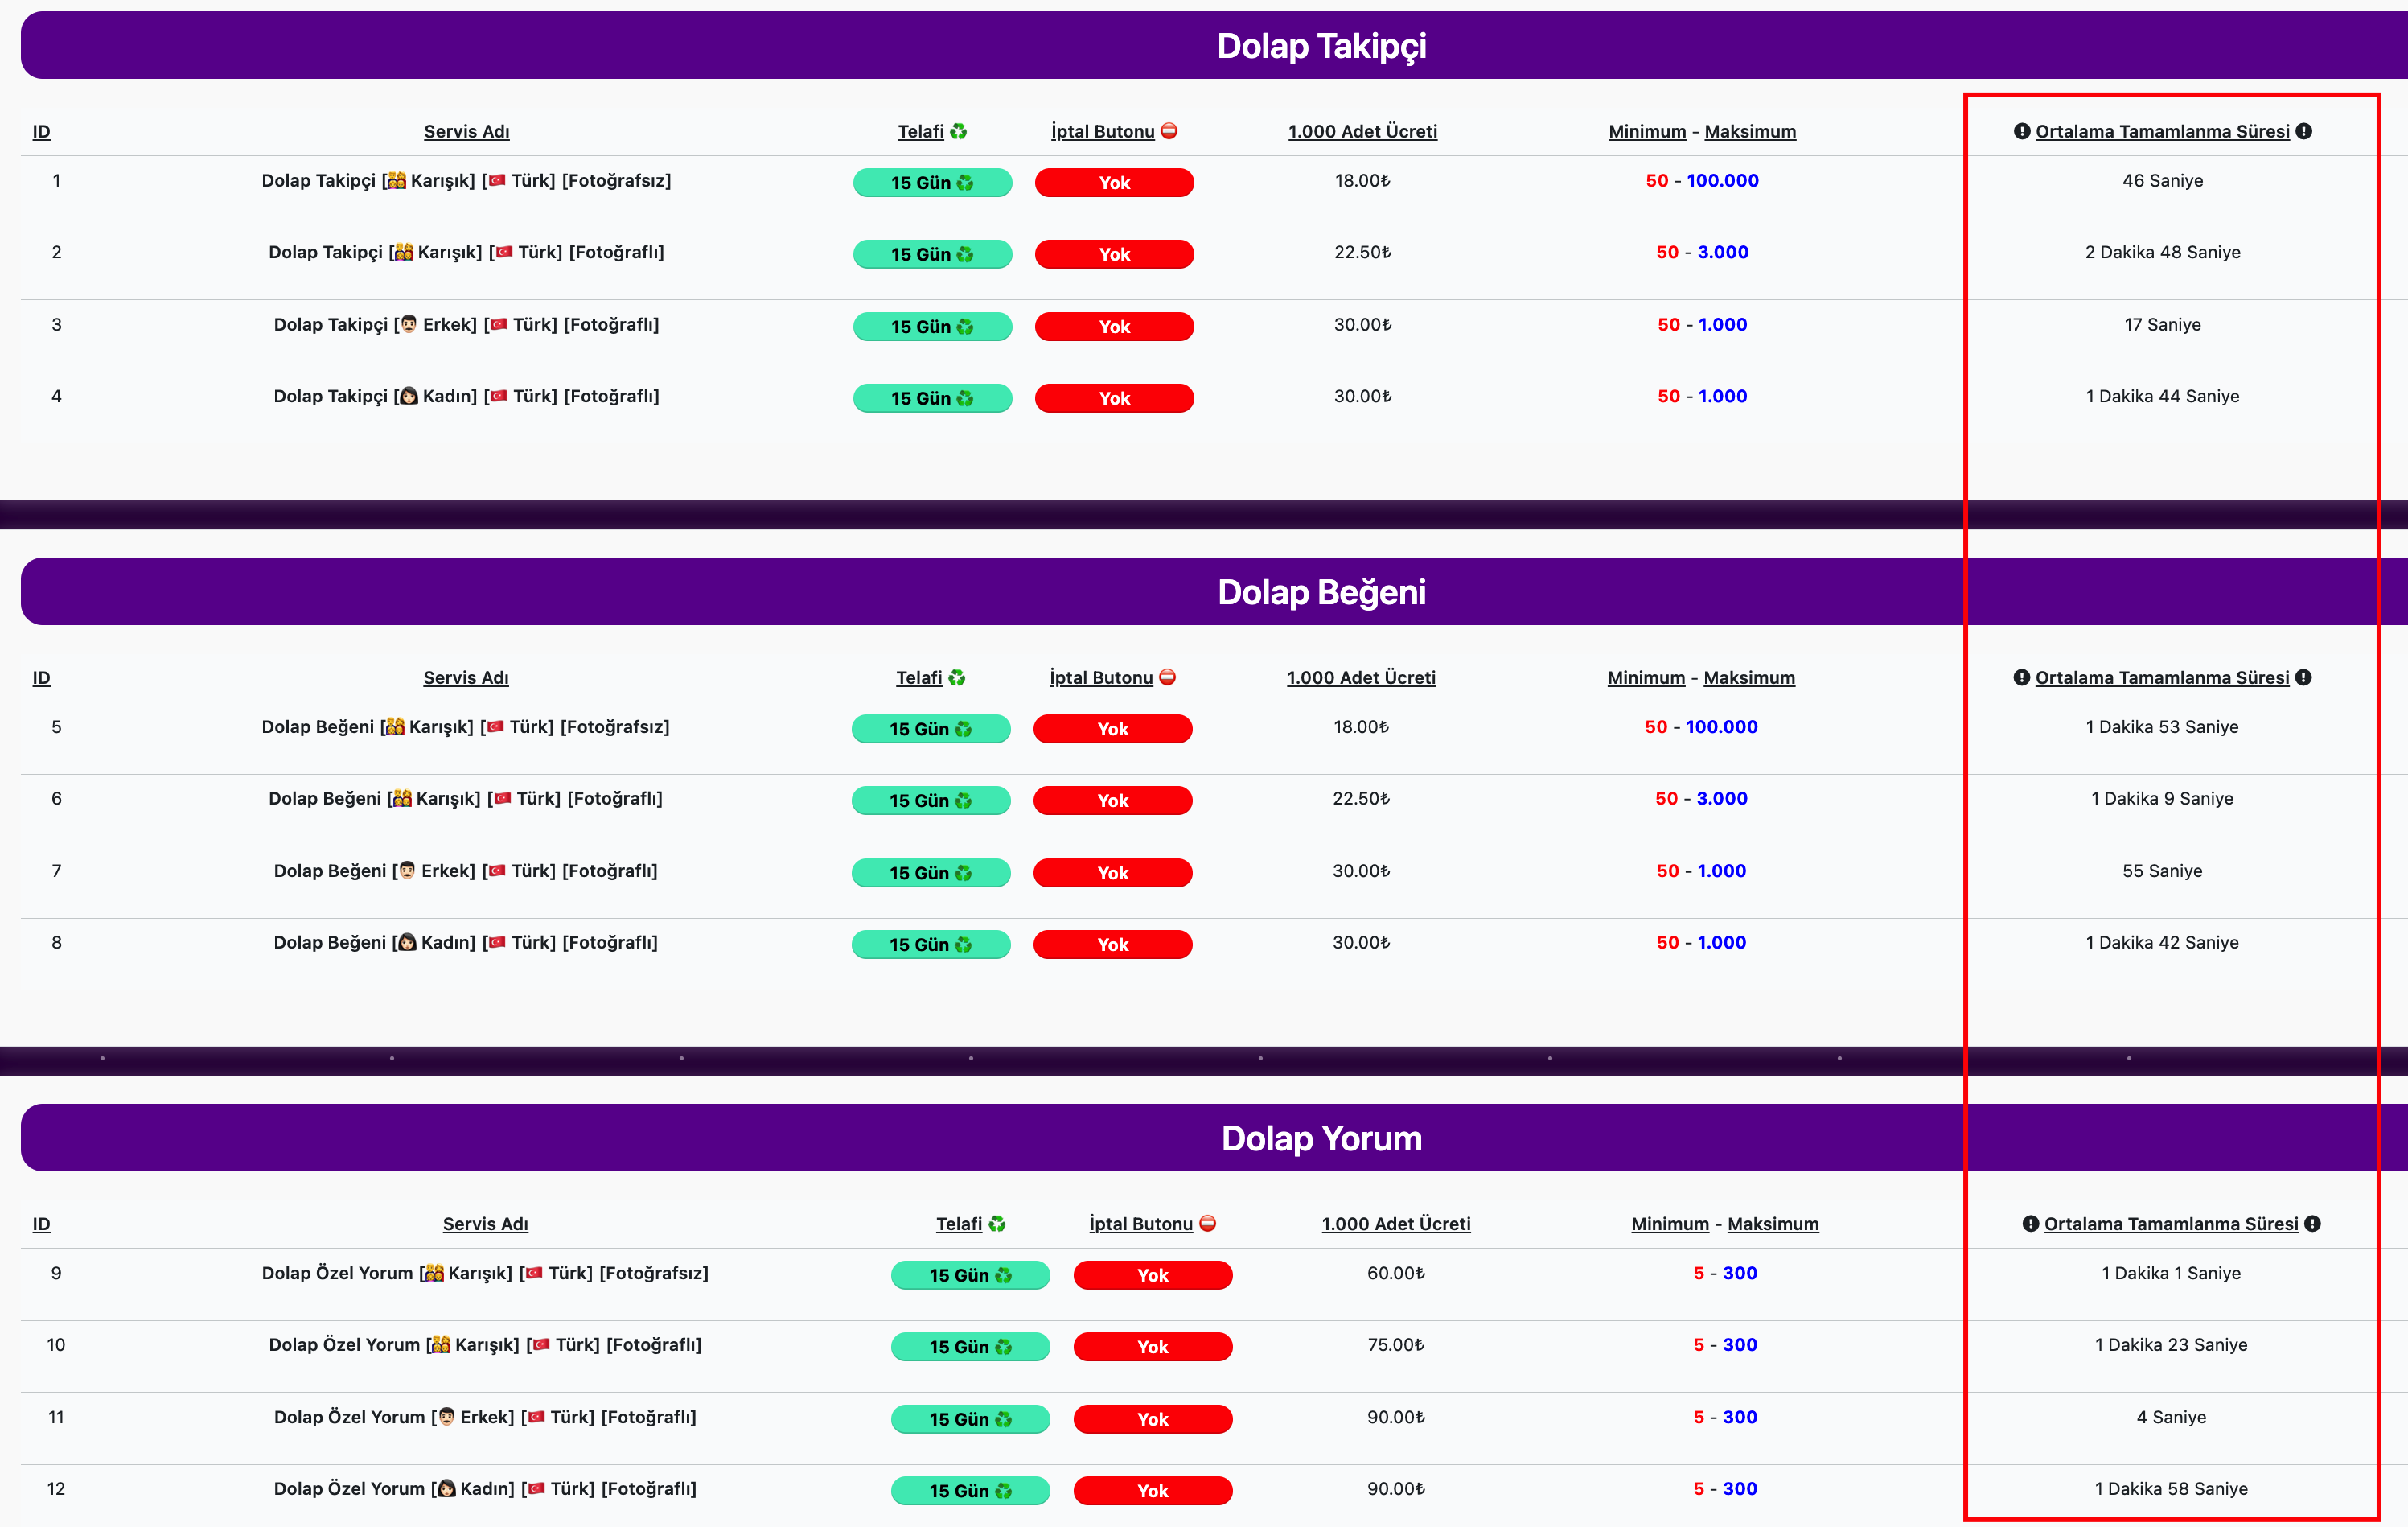The image size is (2408, 1527).
Task: Click the 15 Gün badge for service ID 7
Action: (931, 873)
